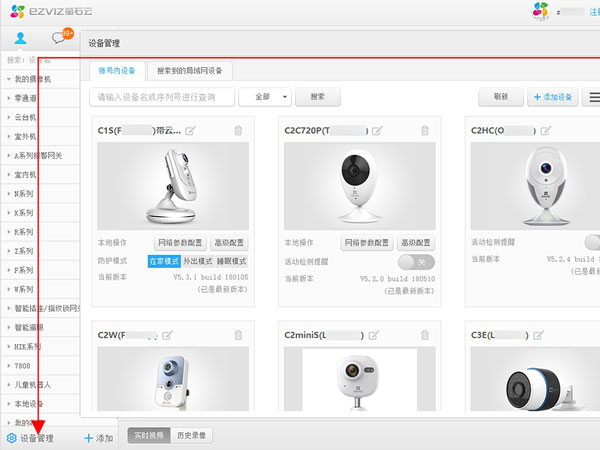600x450 pixels.
Task: Switch to 搜索到的局域网设备 tab
Action: tap(190, 71)
